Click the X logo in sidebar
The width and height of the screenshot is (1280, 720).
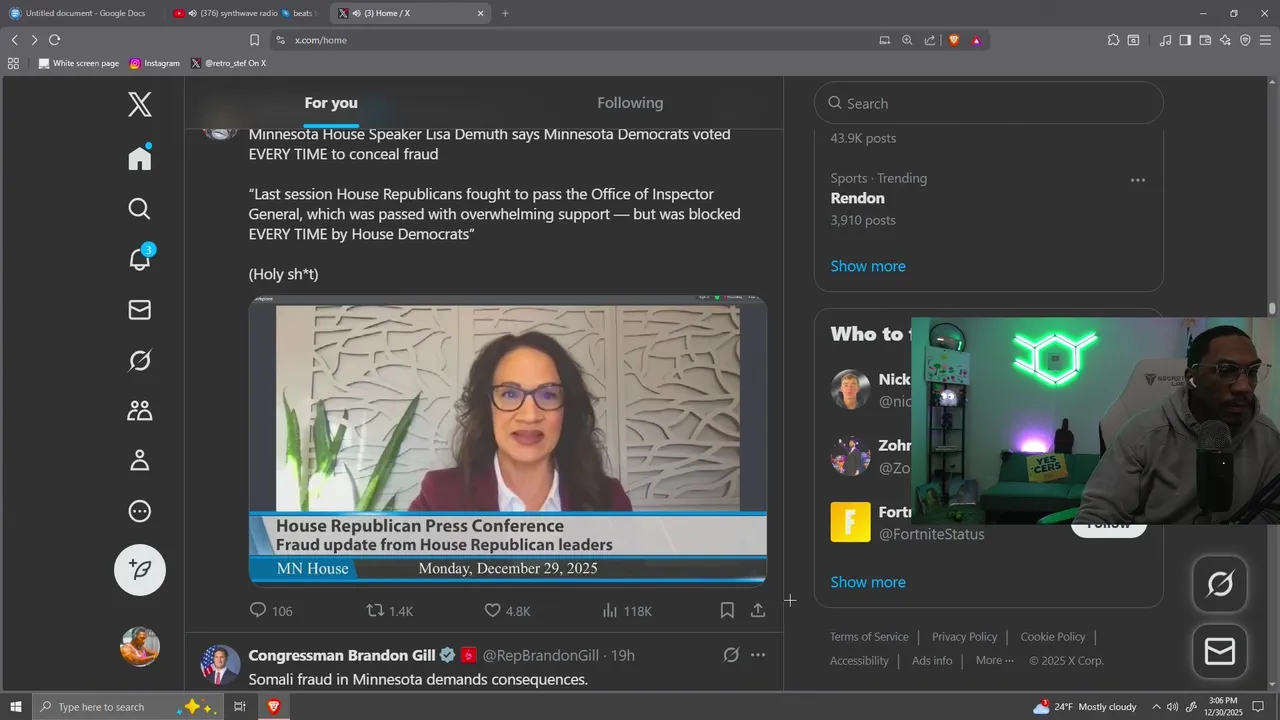[x=140, y=104]
